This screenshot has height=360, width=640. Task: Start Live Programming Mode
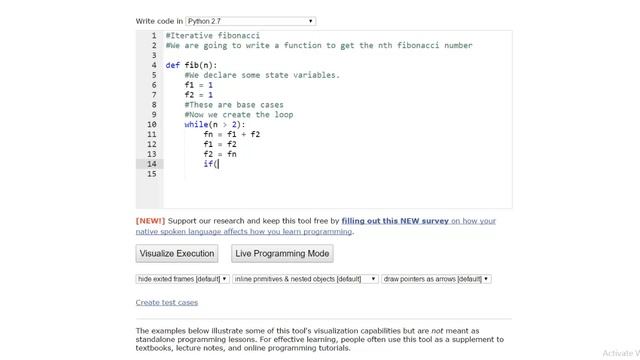[x=282, y=253]
